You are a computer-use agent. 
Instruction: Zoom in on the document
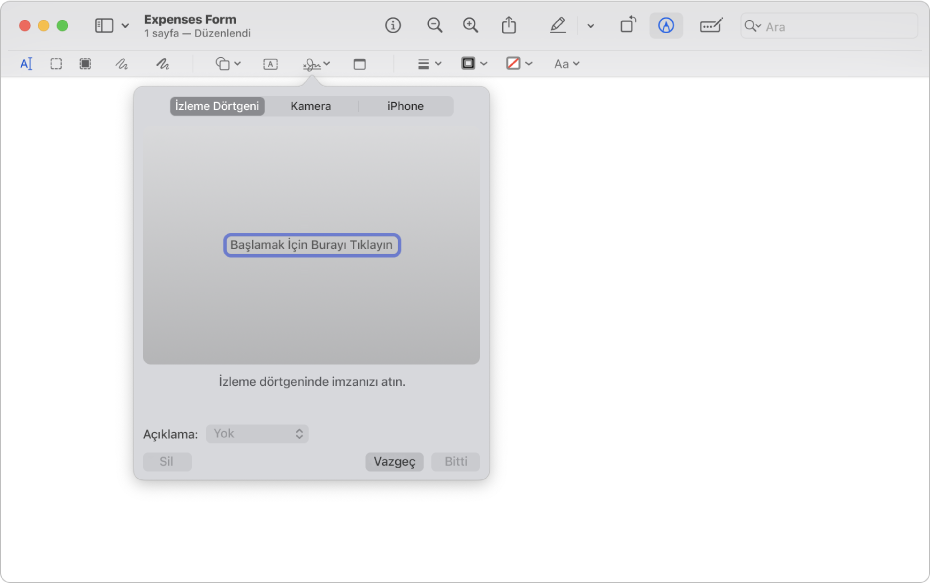point(470,26)
